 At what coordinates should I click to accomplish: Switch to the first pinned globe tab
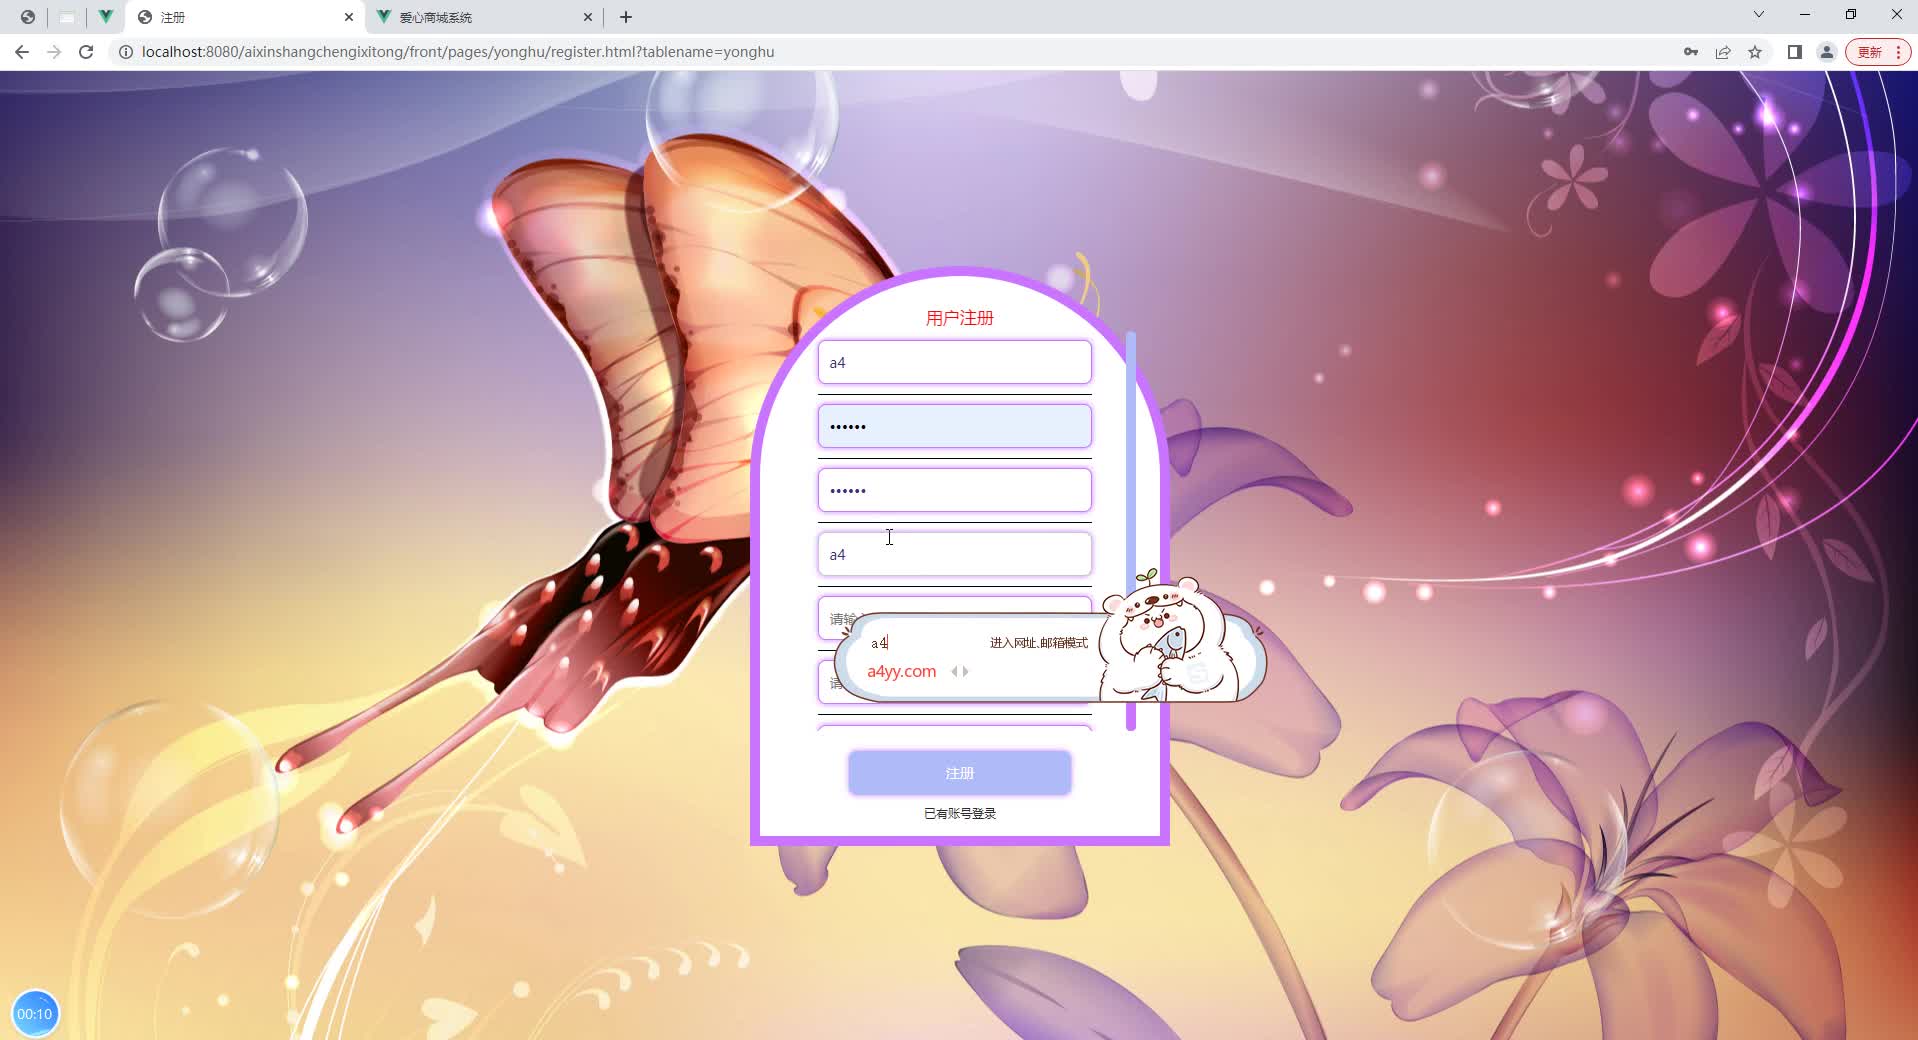[28, 17]
